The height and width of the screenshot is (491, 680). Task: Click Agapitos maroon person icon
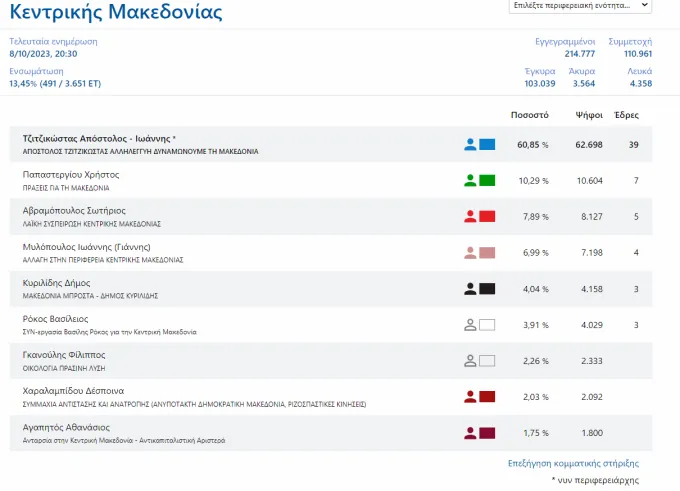(x=470, y=433)
